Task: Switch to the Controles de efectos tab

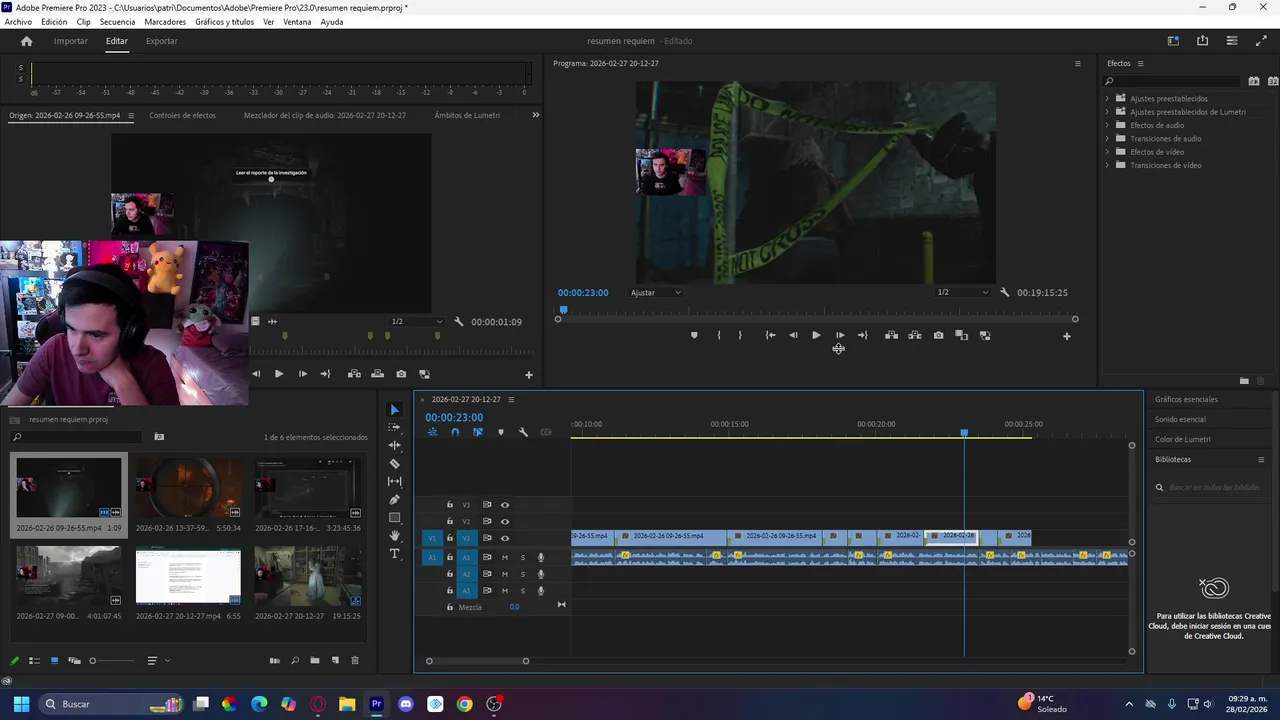Action: 182,115
